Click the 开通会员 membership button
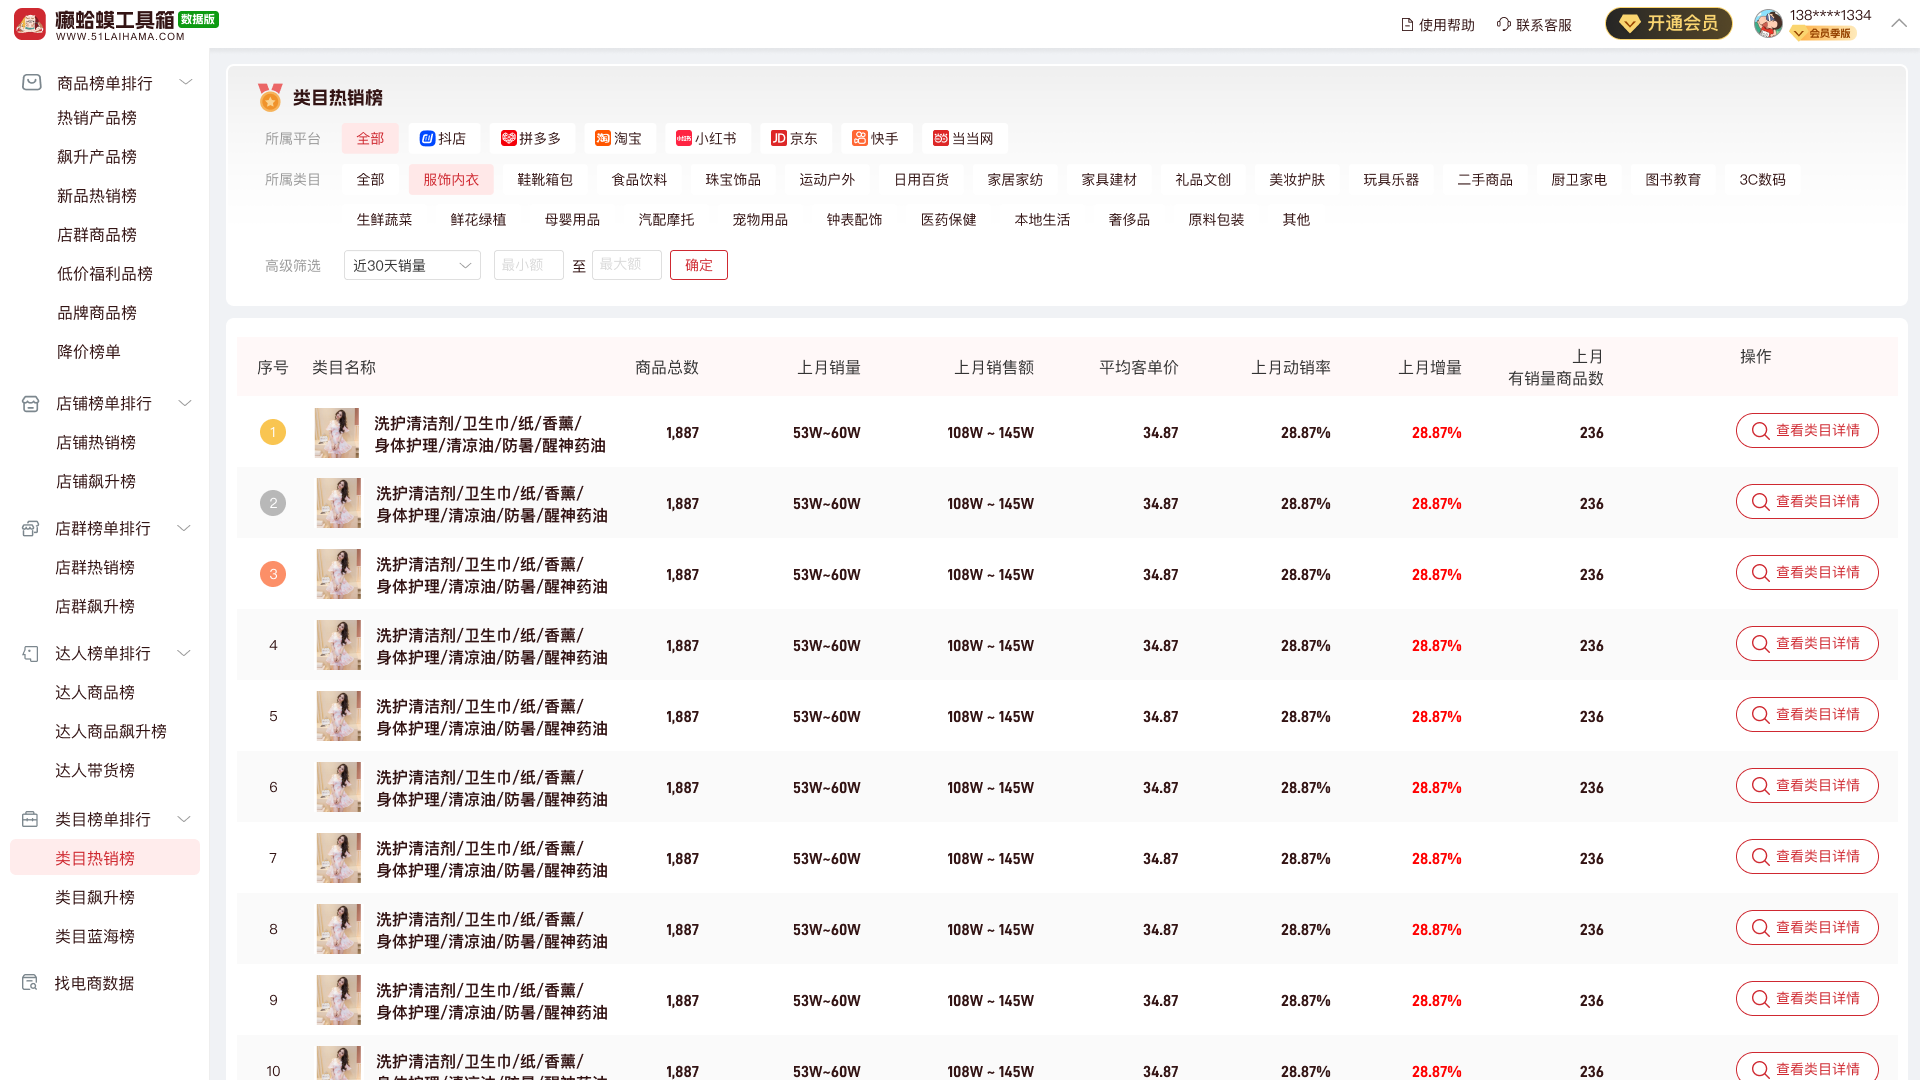Screen dimensions: 1920x1080 pyautogui.click(x=1668, y=23)
